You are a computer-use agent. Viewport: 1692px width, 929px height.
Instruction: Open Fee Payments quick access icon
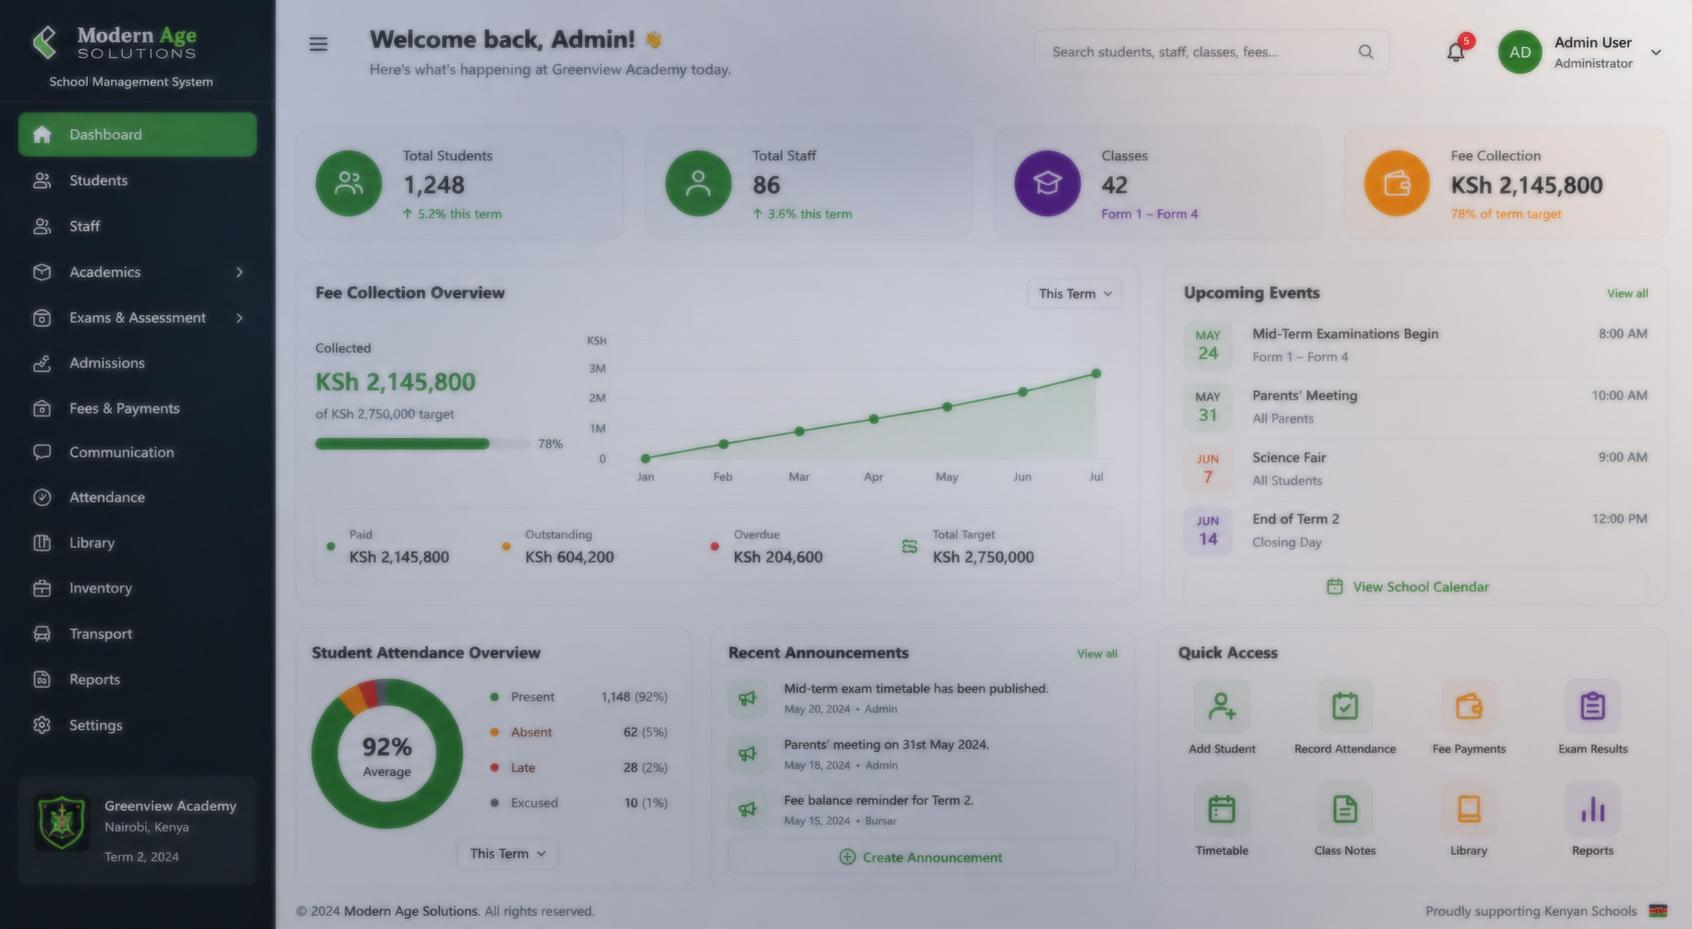point(1468,707)
